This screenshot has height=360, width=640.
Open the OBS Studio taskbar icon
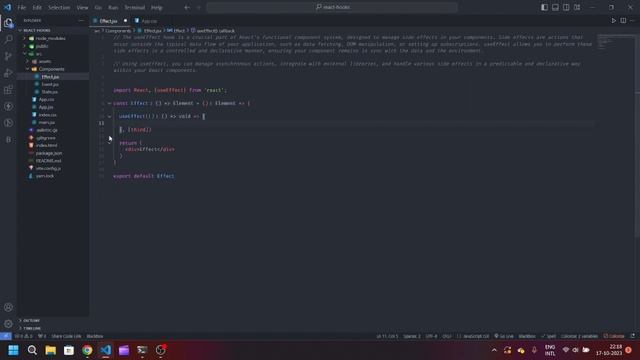click(x=160, y=350)
